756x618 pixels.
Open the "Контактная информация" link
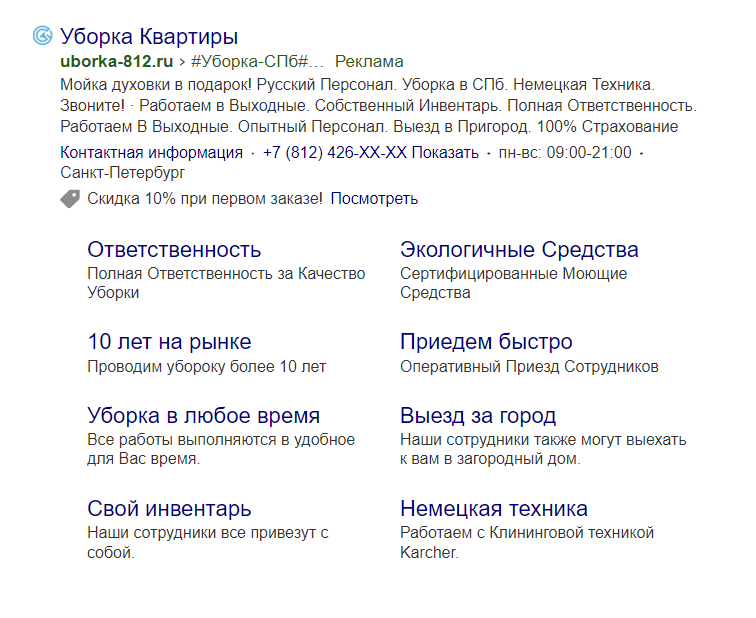coord(151,153)
